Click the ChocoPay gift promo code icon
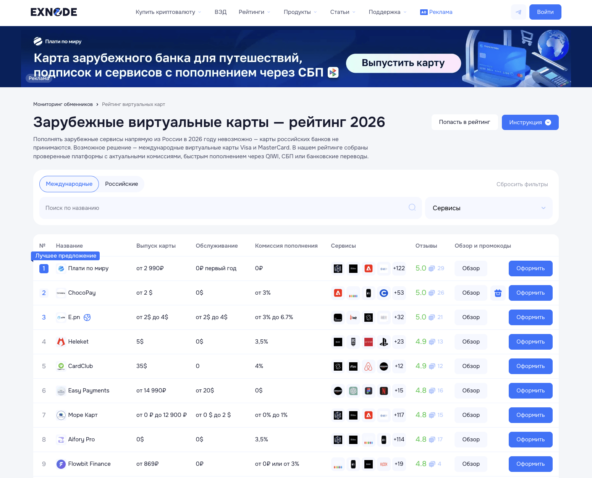The width and height of the screenshot is (592, 478). tap(498, 293)
